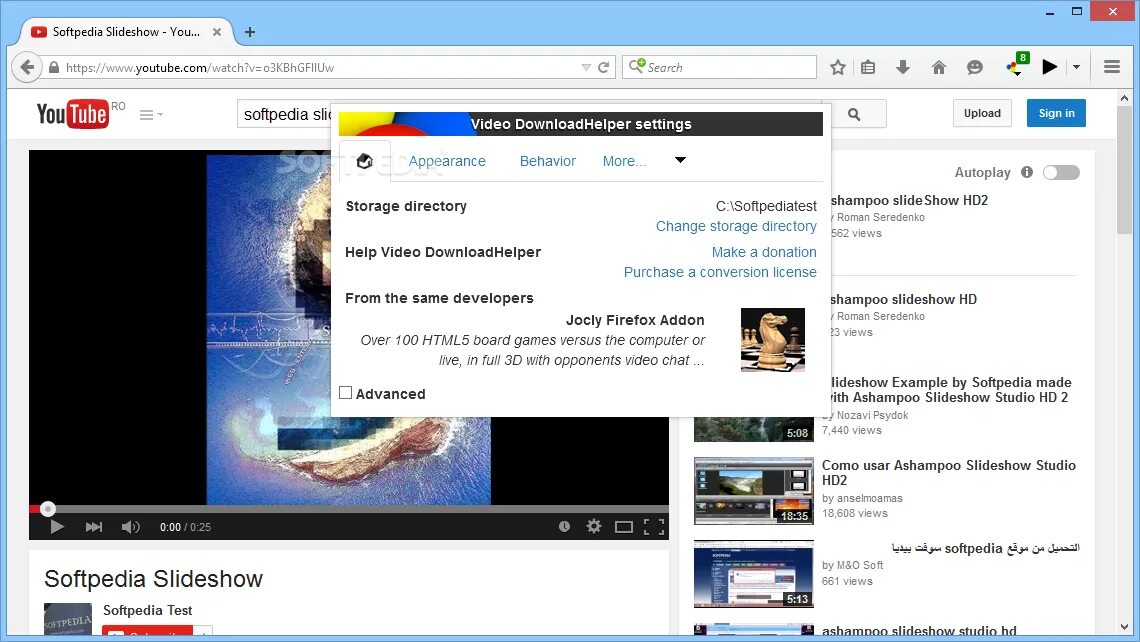The width and height of the screenshot is (1140, 642).
Task: Go to the Firefox home page icon
Action: 939,68
